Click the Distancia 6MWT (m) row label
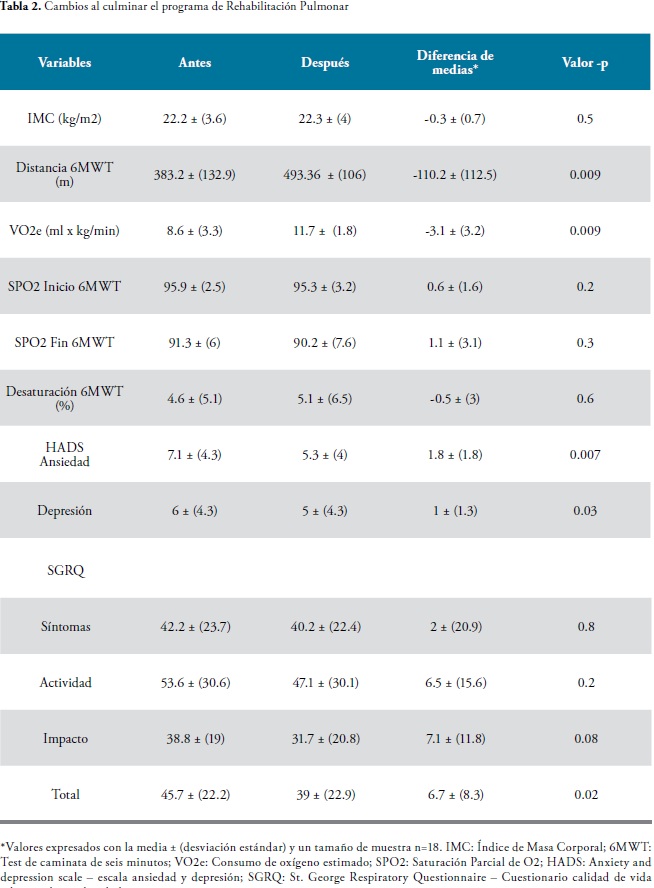 [x=65, y=174]
